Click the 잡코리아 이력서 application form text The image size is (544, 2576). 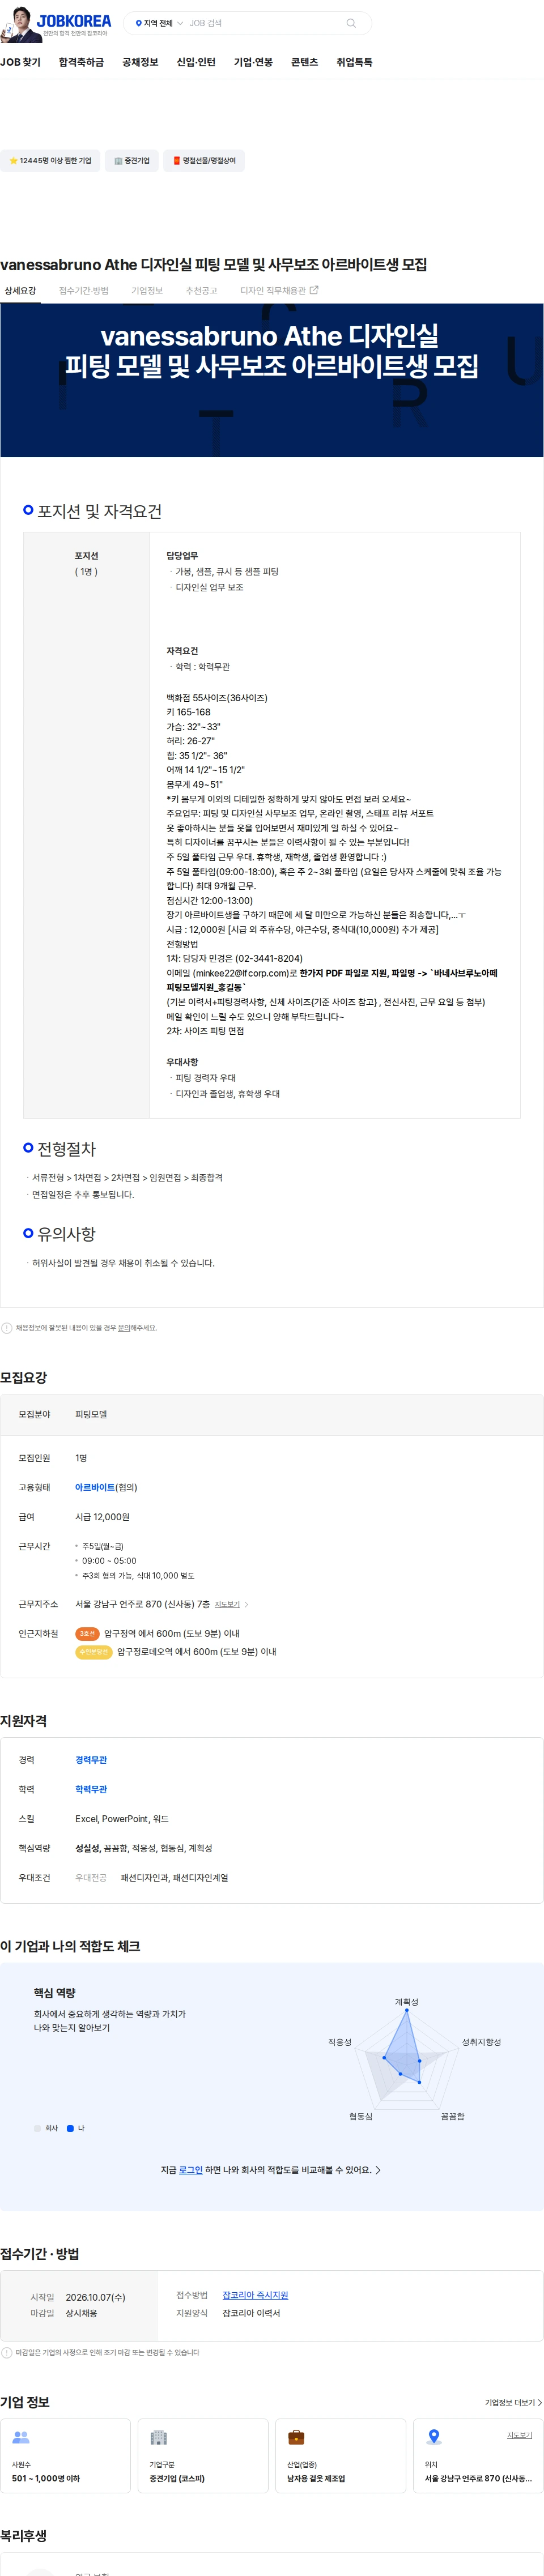coord(251,2313)
